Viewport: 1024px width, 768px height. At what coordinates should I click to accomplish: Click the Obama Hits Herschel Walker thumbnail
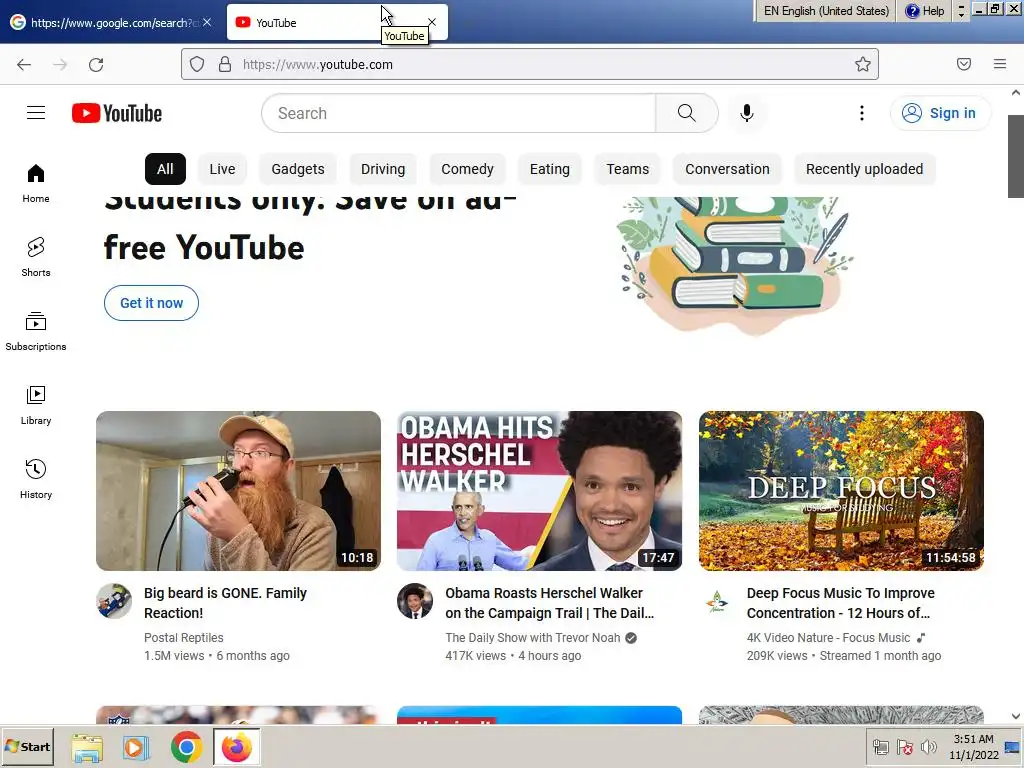[539, 490]
